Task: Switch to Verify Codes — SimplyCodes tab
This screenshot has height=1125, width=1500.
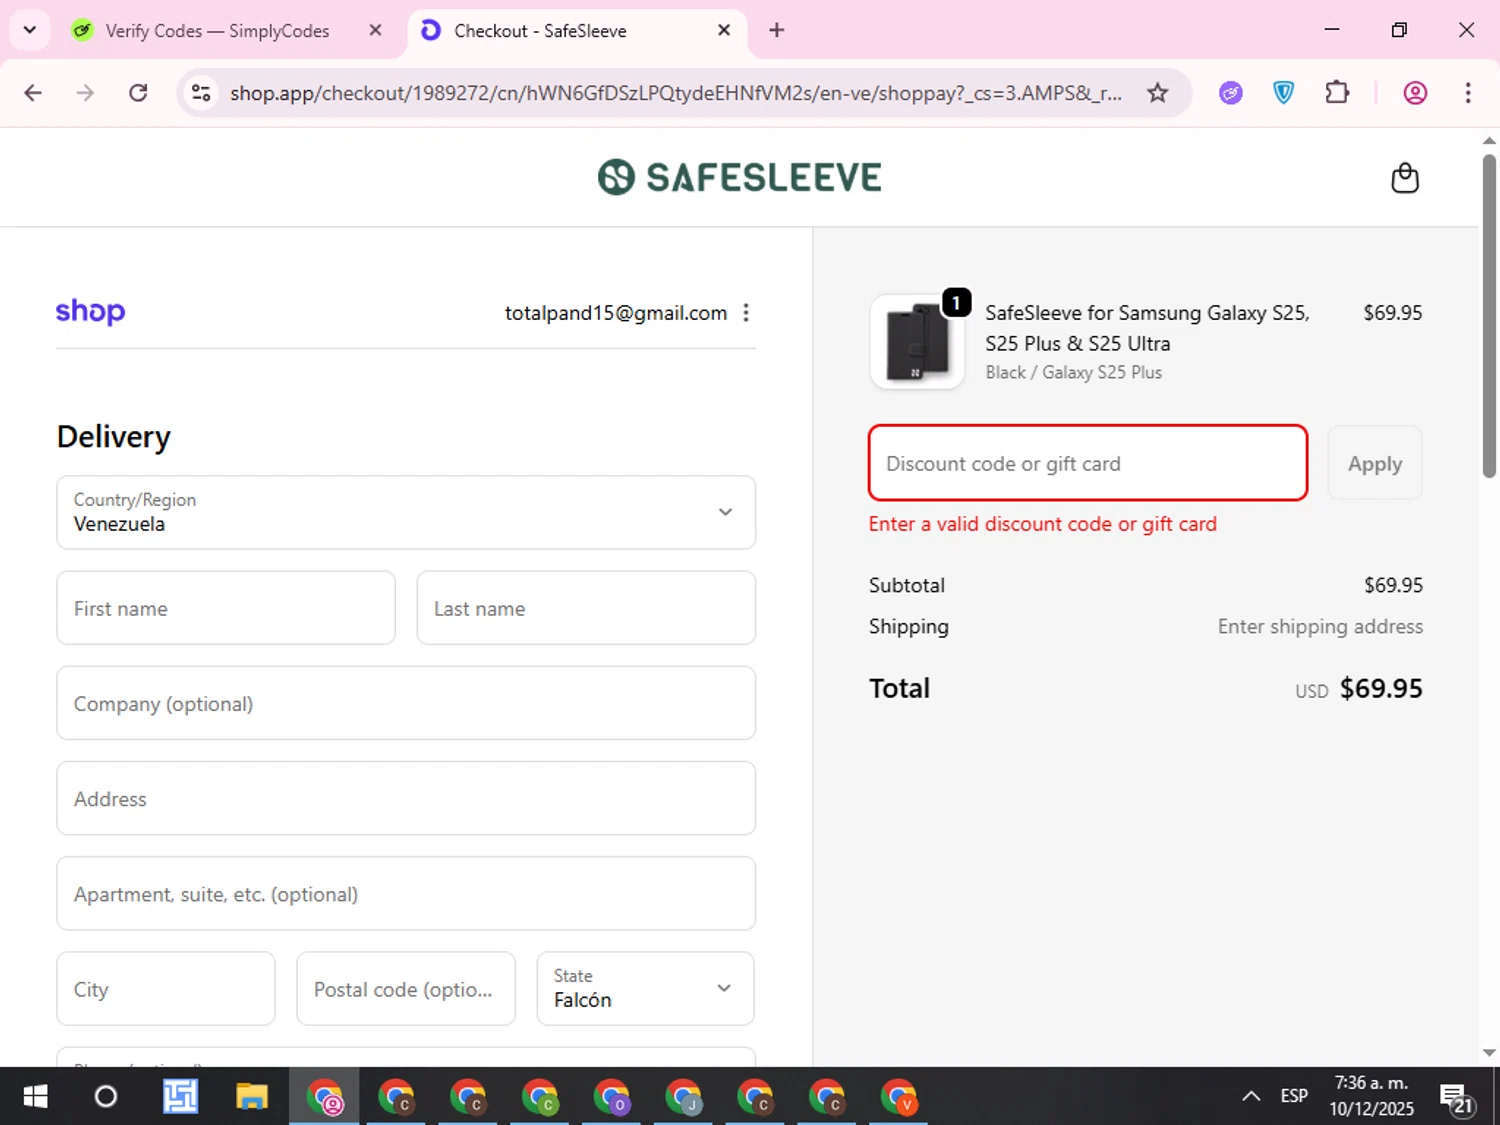Action: point(217,31)
